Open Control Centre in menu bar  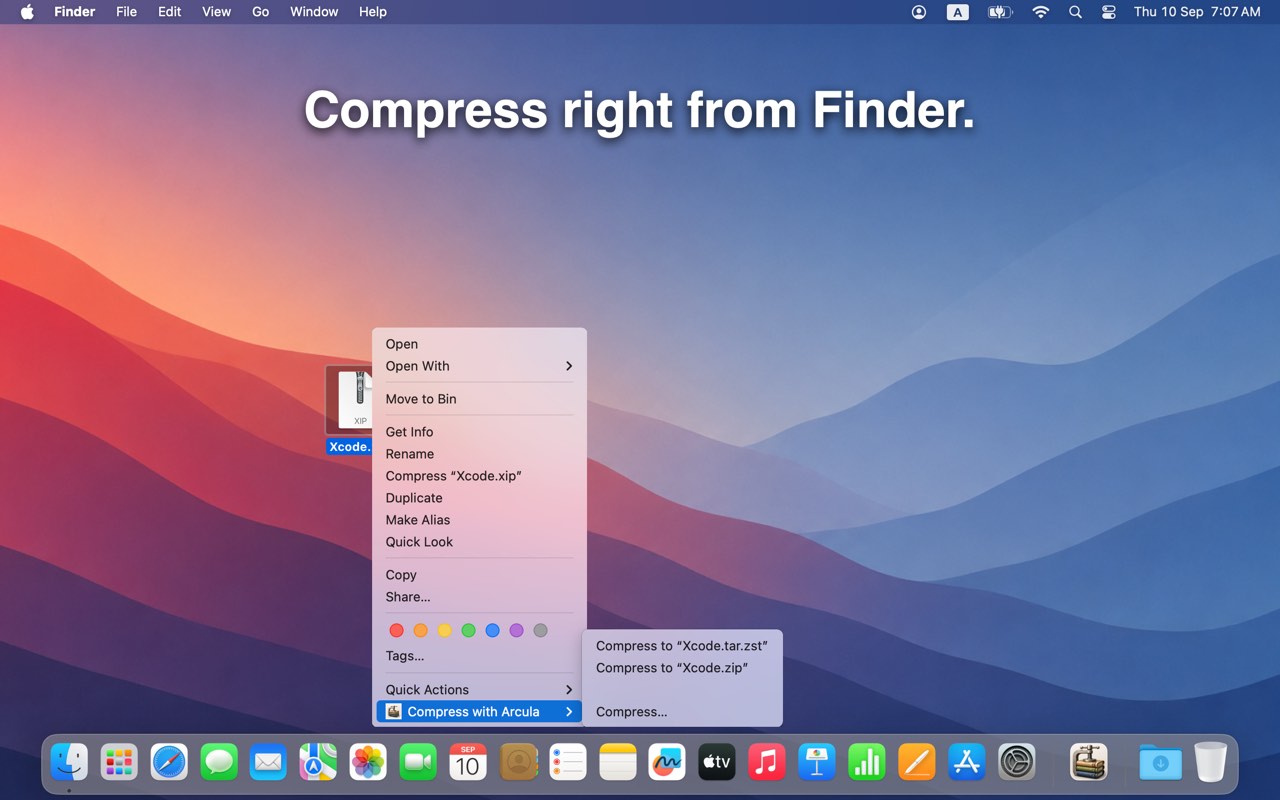click(x=1108, y=12)
